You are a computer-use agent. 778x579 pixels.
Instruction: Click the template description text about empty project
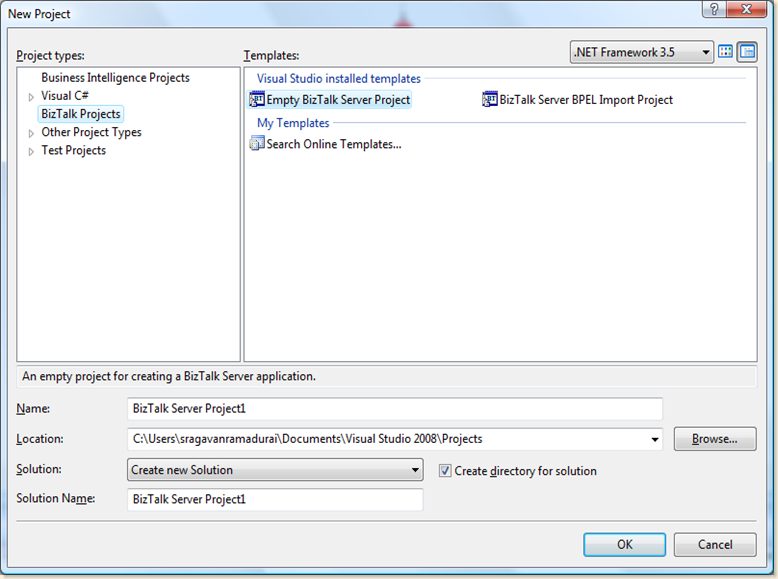coord(169,376)
